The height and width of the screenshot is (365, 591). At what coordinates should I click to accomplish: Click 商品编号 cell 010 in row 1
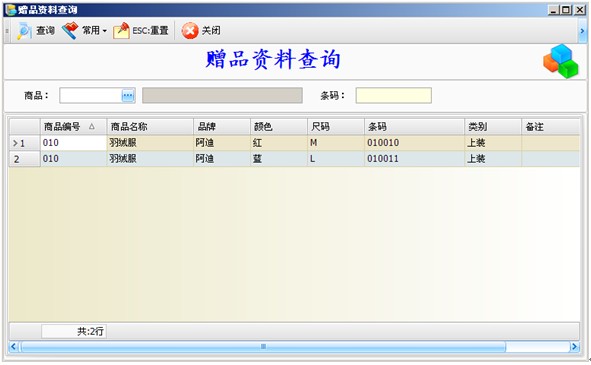click(73, 143)
